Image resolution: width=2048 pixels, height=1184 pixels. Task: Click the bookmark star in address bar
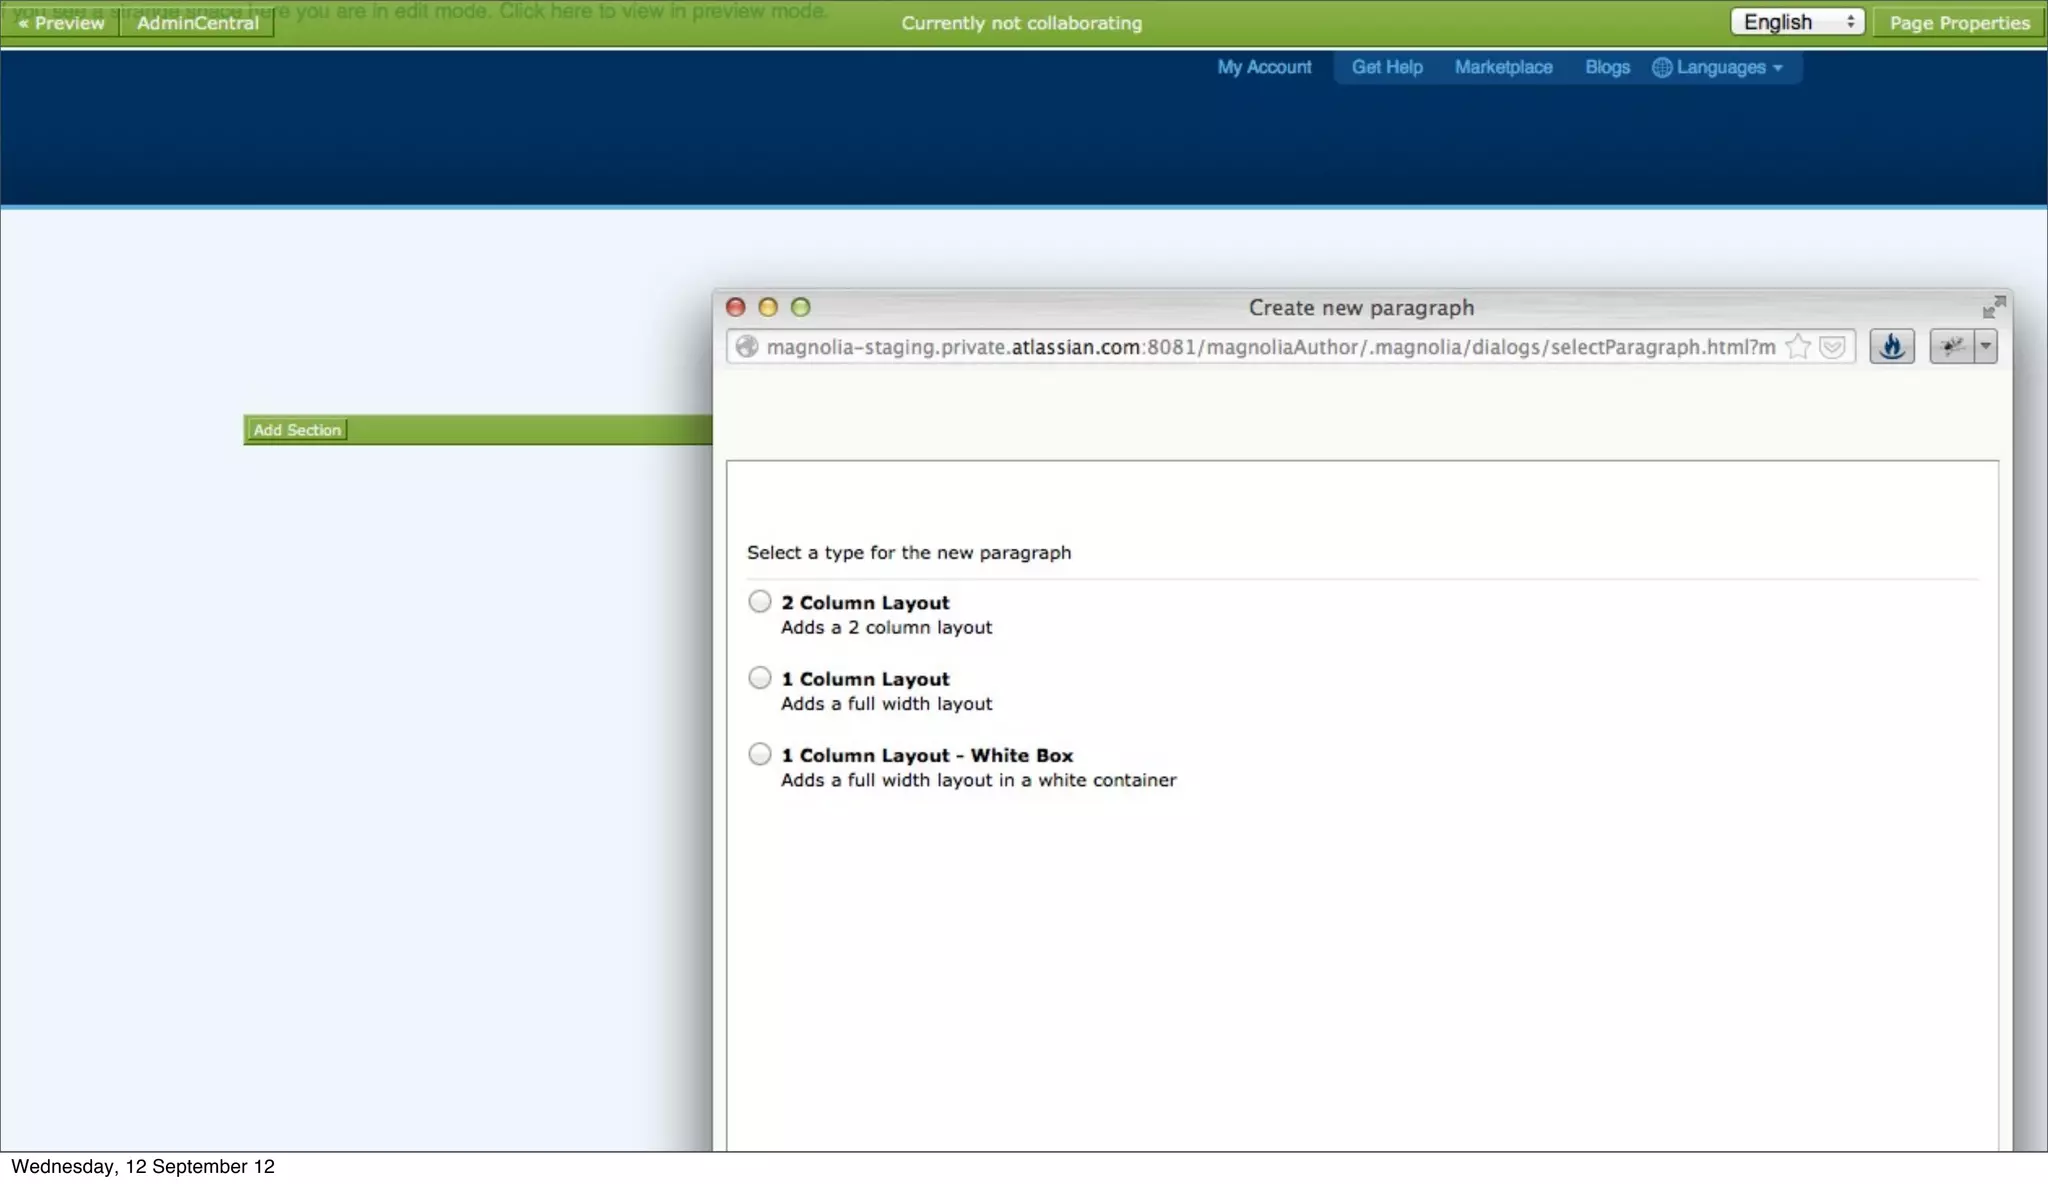(x=1798, y=347)
